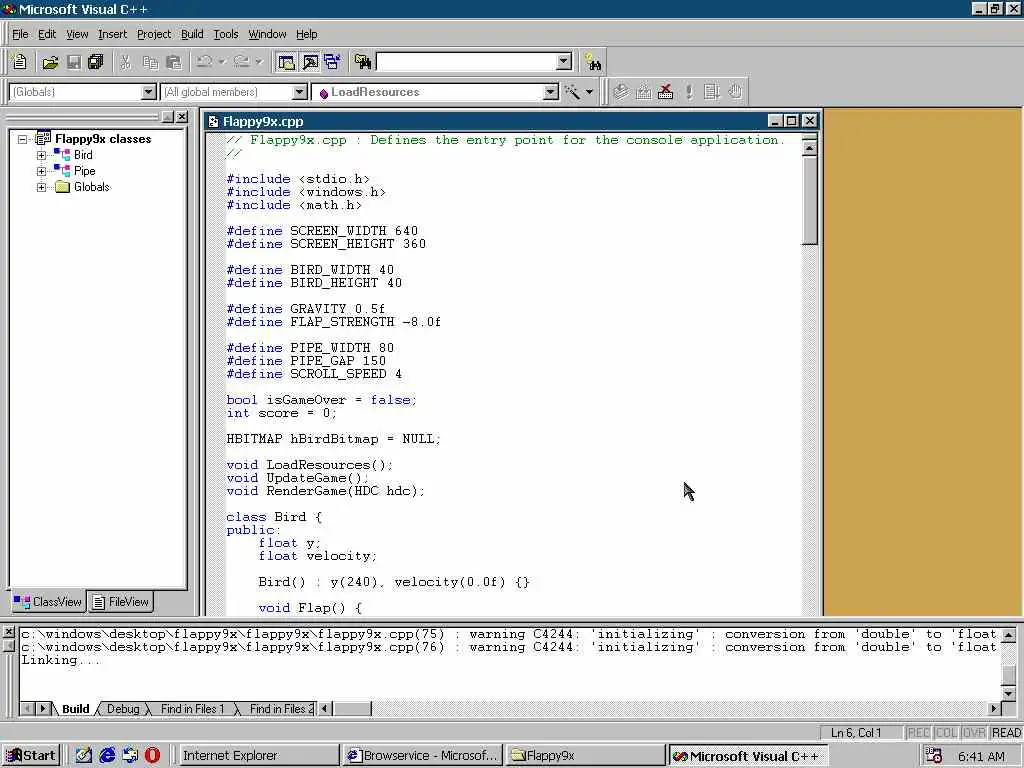Switch to the ClassView tab
The image size is (1024, 768).
click(48, 601)
